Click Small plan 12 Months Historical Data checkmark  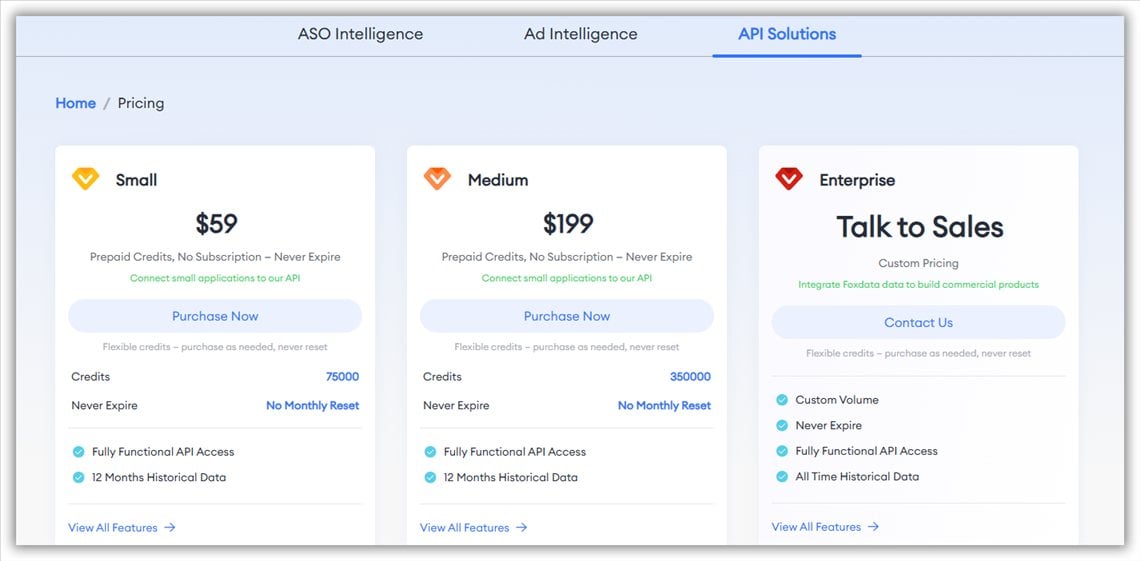(x=79, y=477)
